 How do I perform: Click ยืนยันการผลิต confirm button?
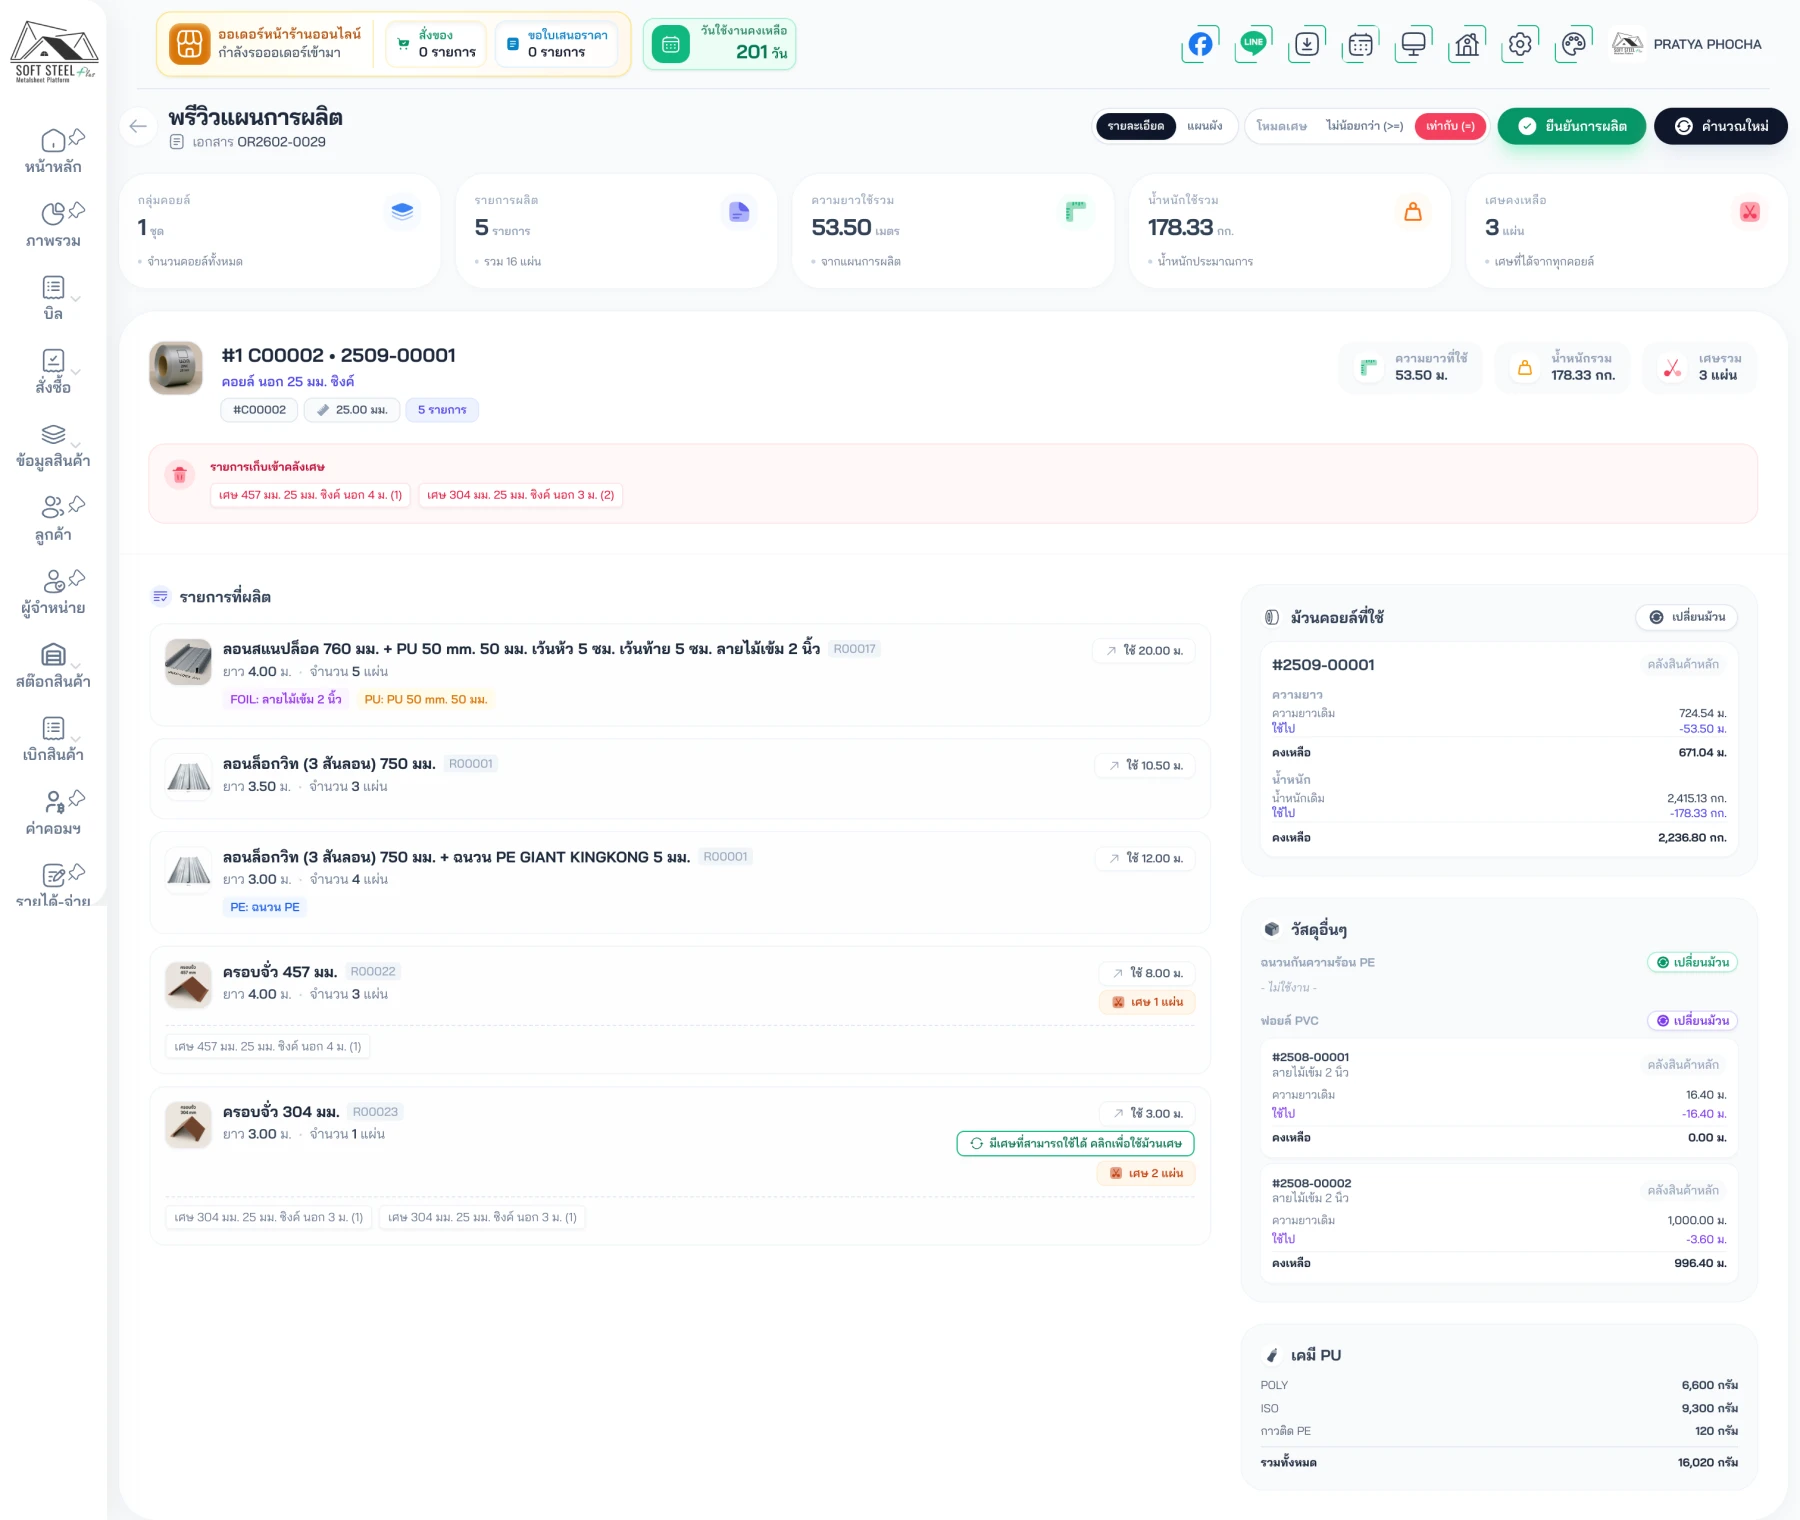pyautogui.click(x=1571, y=126)
